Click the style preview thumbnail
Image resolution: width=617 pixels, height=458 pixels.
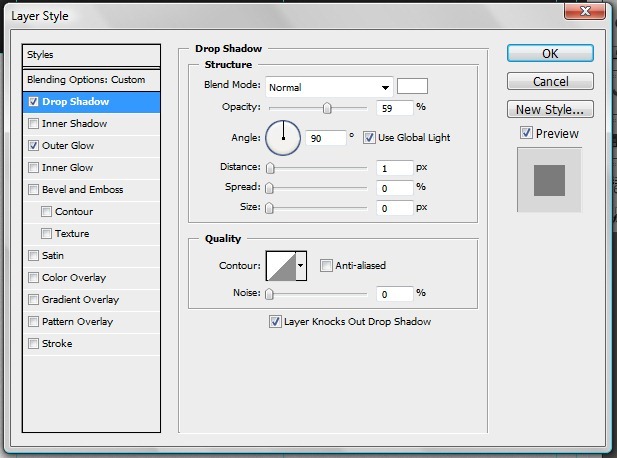pos(549,180)
